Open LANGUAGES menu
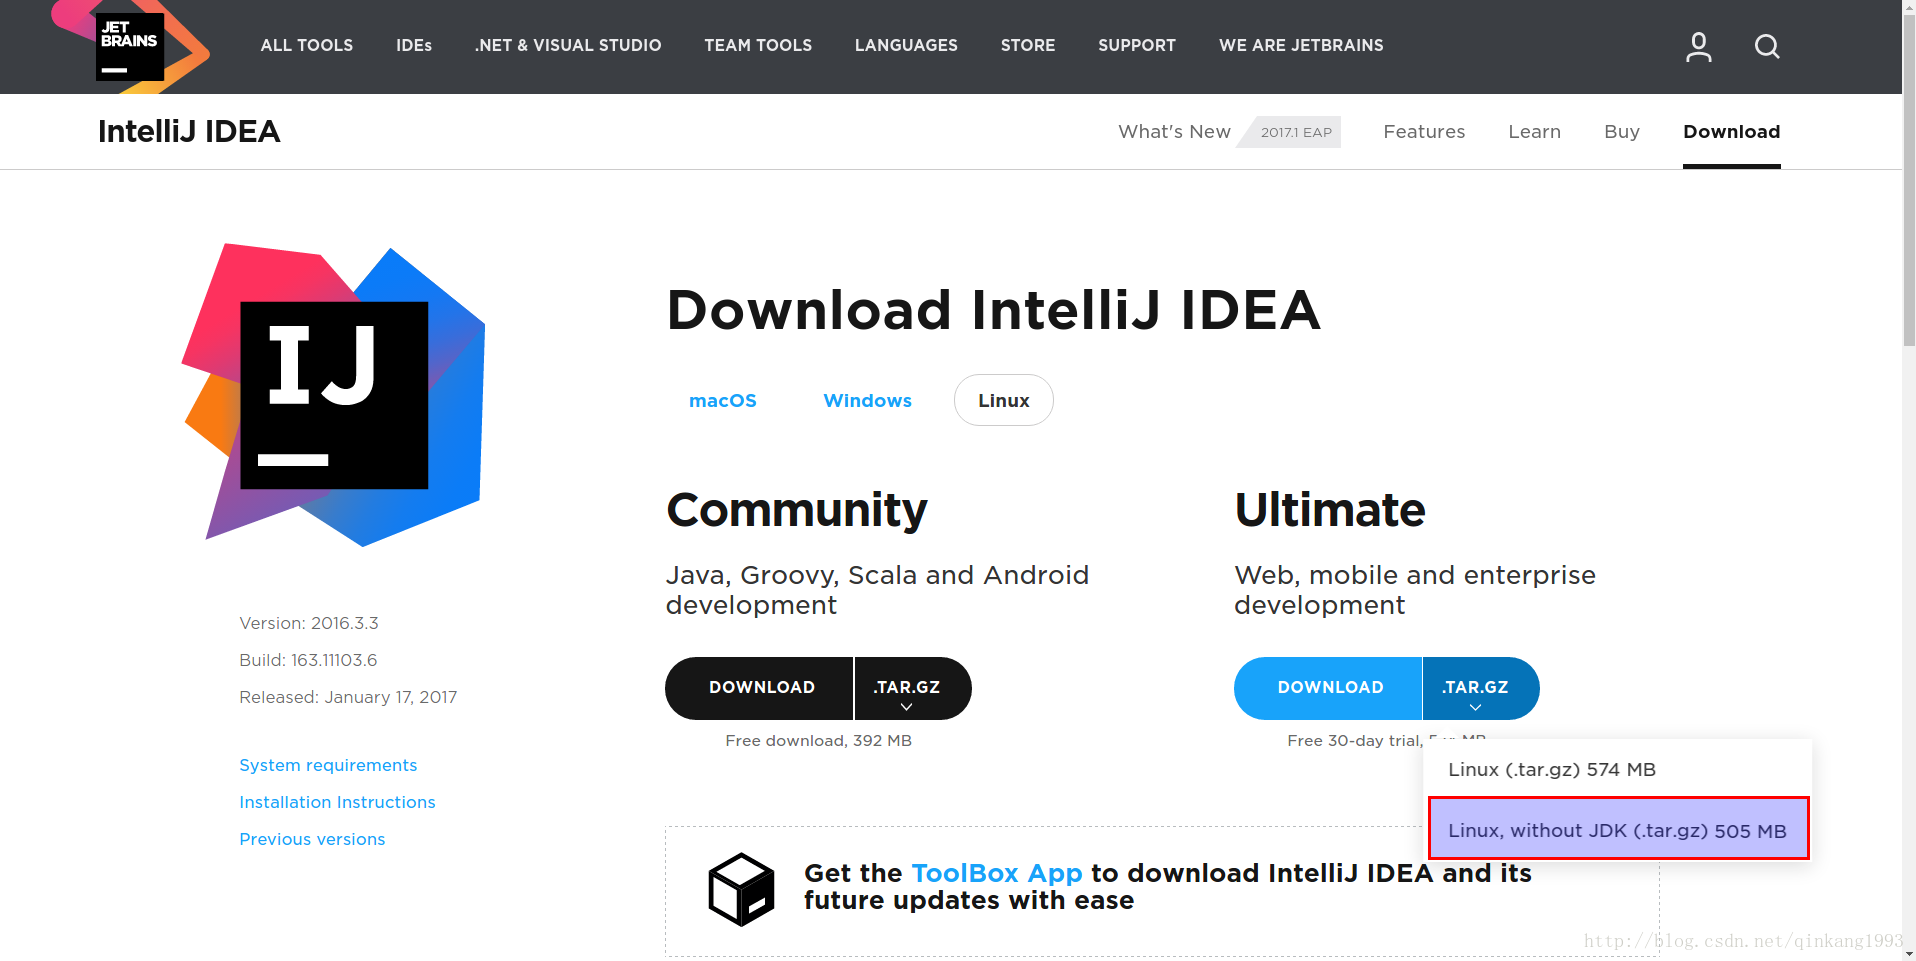The width and height of the screenshot is (1916, 961). point(906,45)
